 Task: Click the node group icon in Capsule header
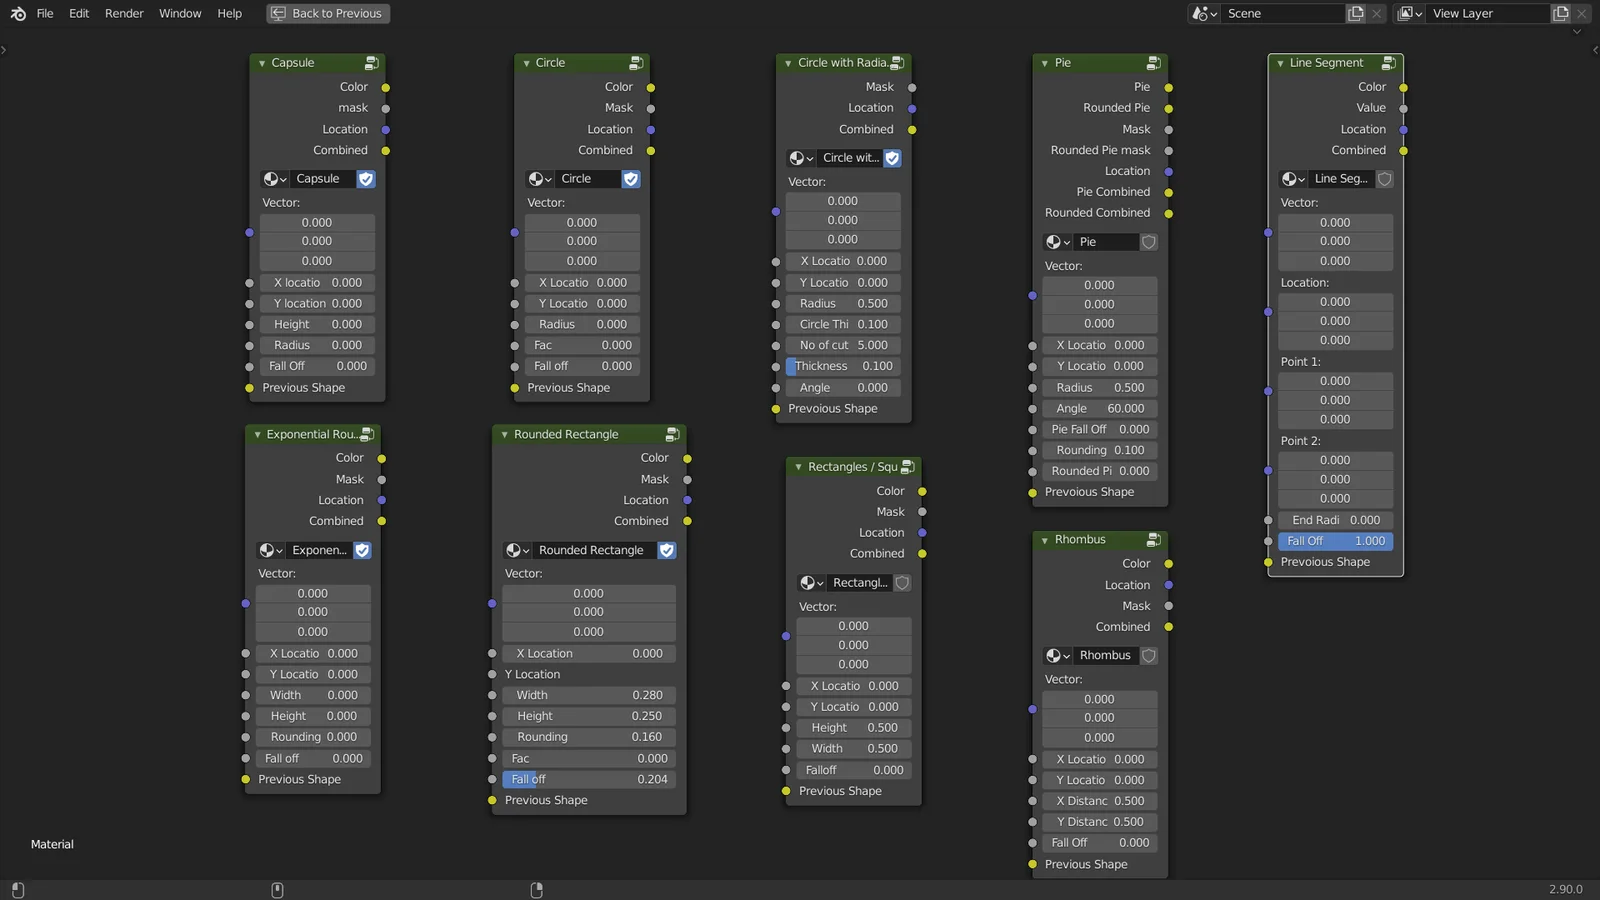tap(372, 62)
